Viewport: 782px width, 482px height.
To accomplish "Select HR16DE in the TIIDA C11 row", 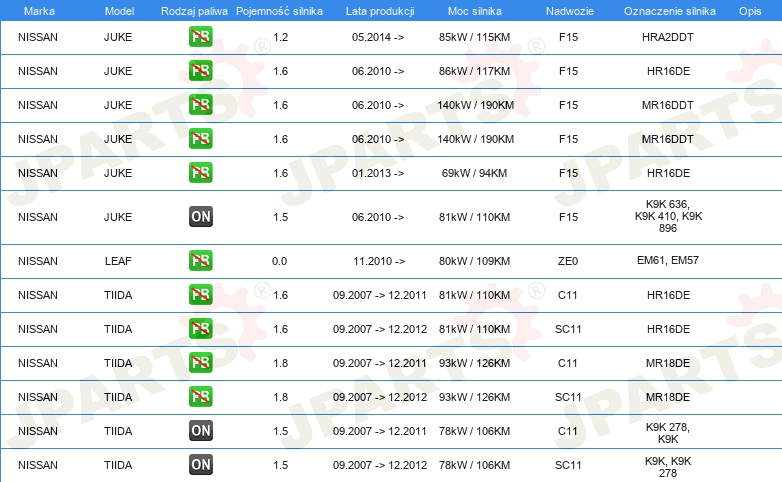I will click(668, 294).
